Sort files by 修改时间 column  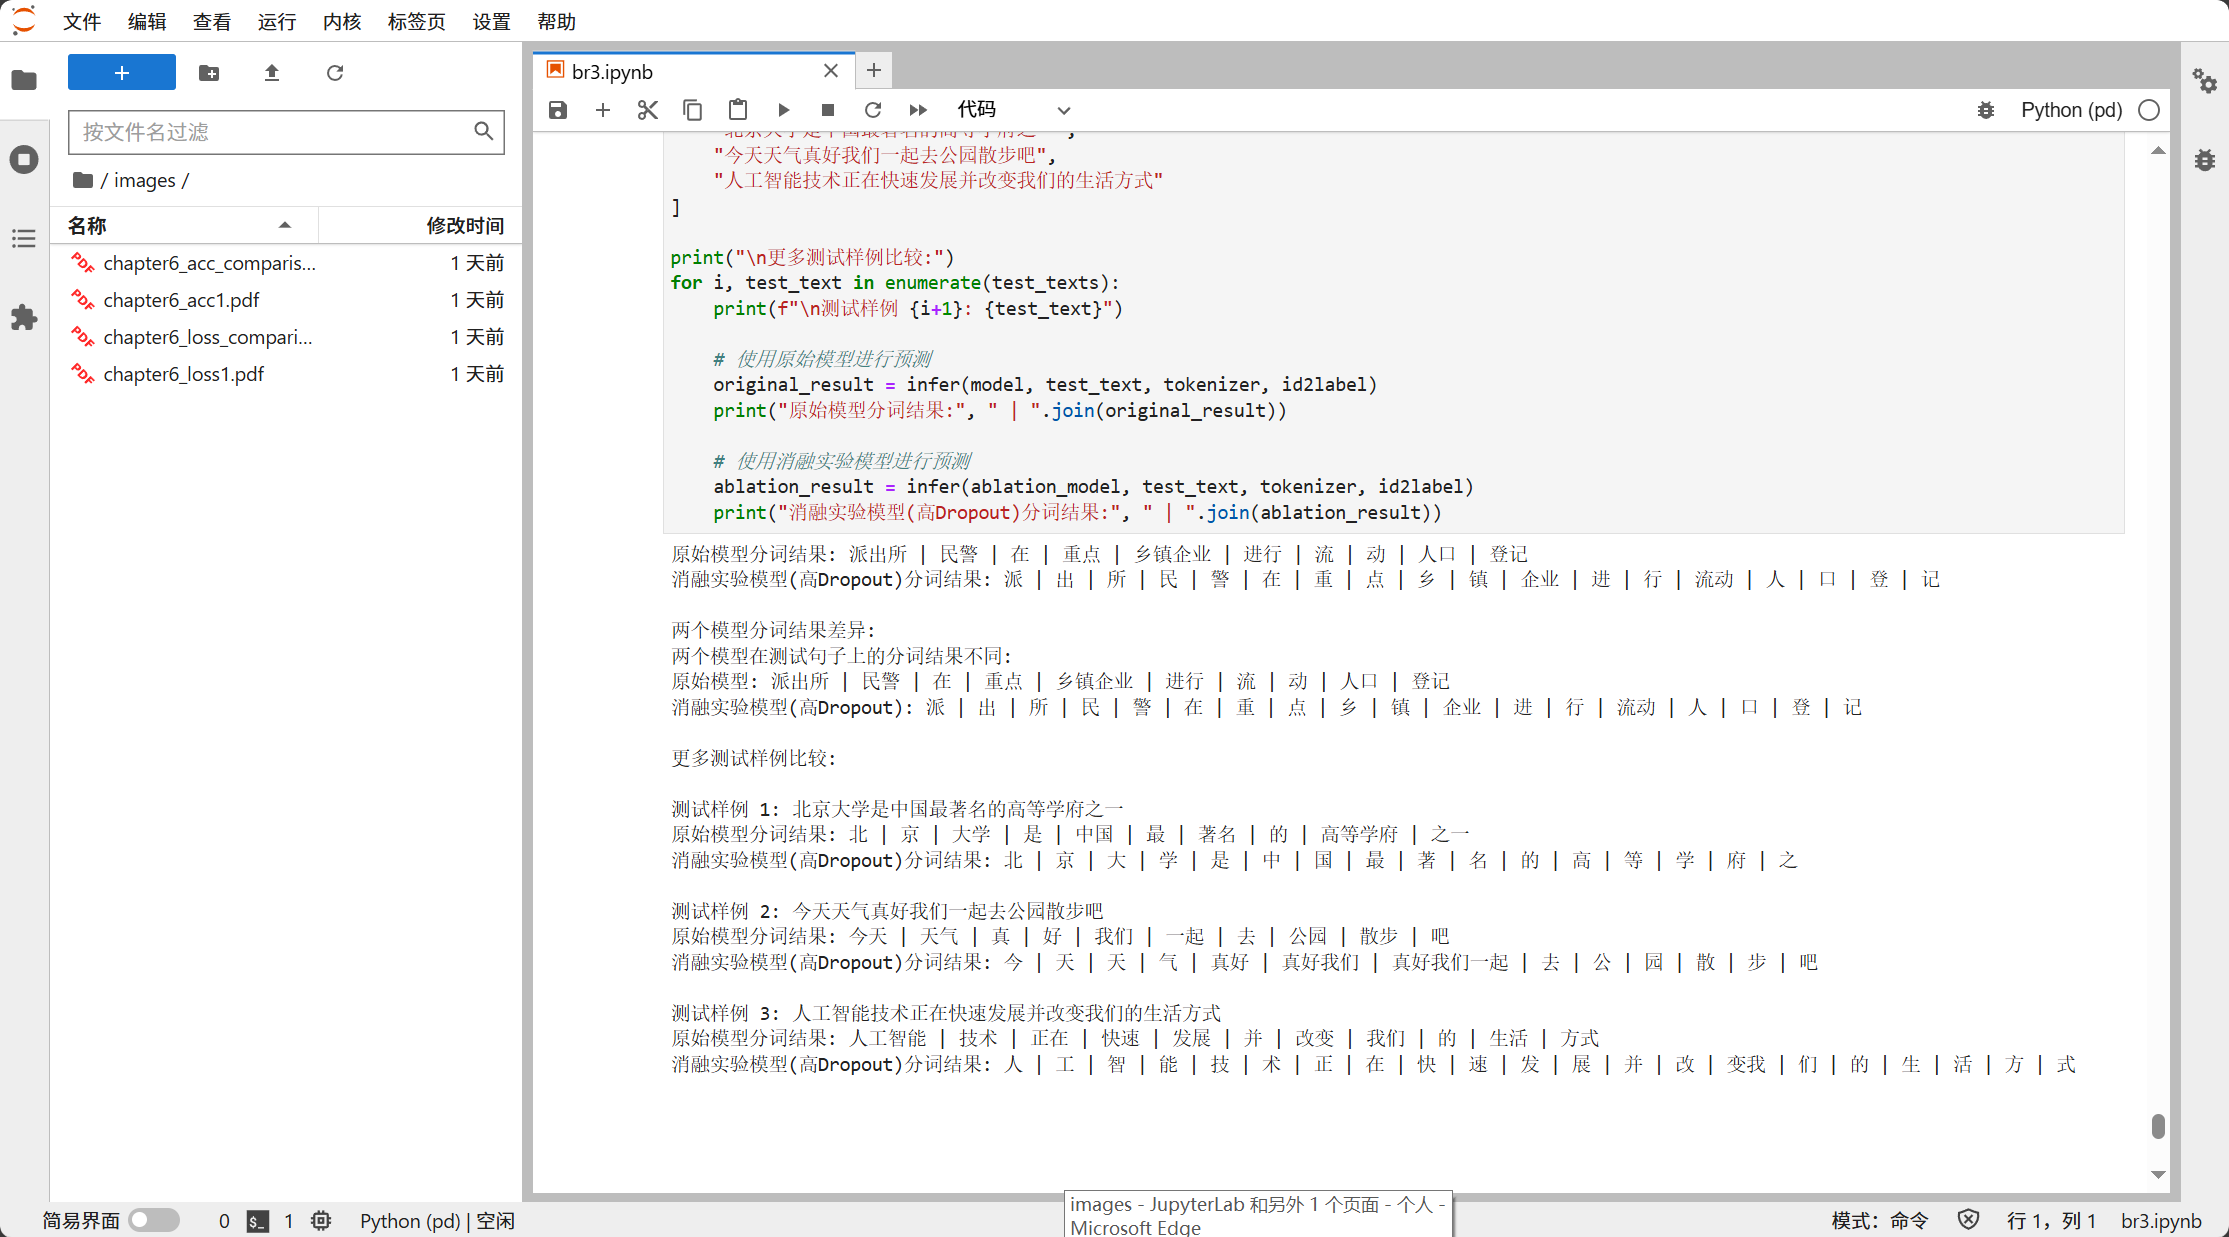(420, 225)
